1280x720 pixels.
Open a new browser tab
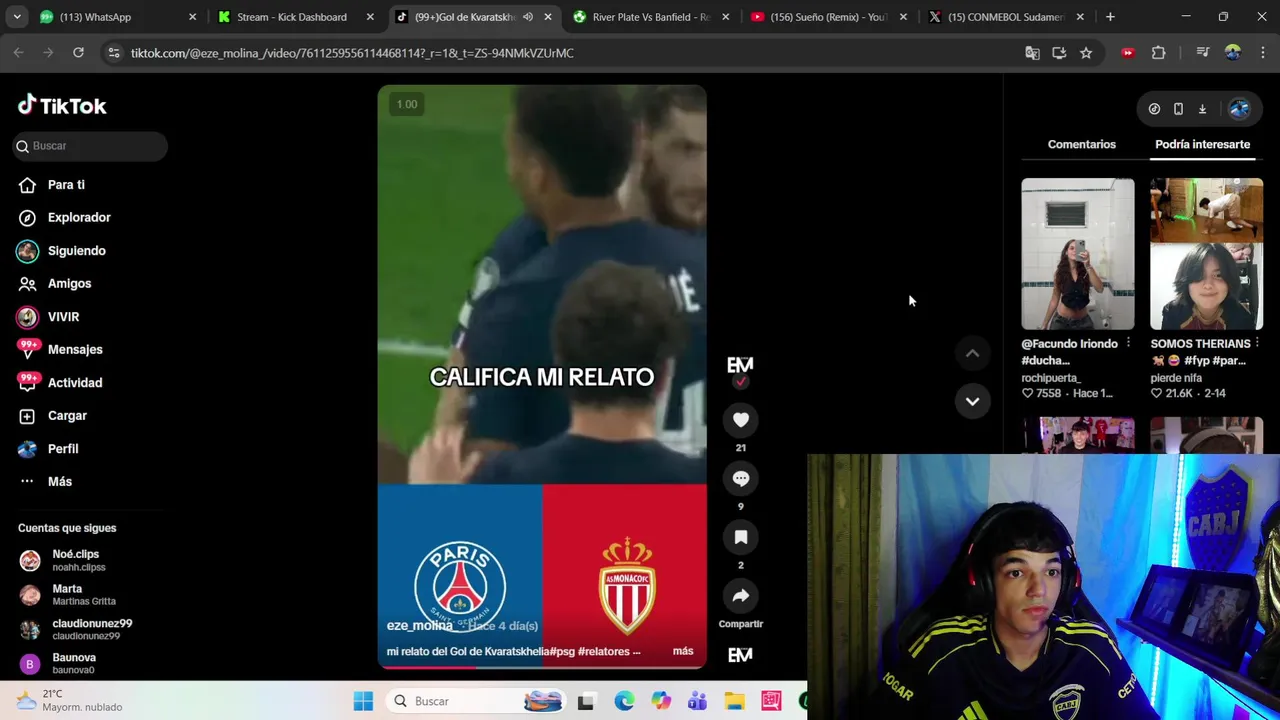[x=1110, y=17]
